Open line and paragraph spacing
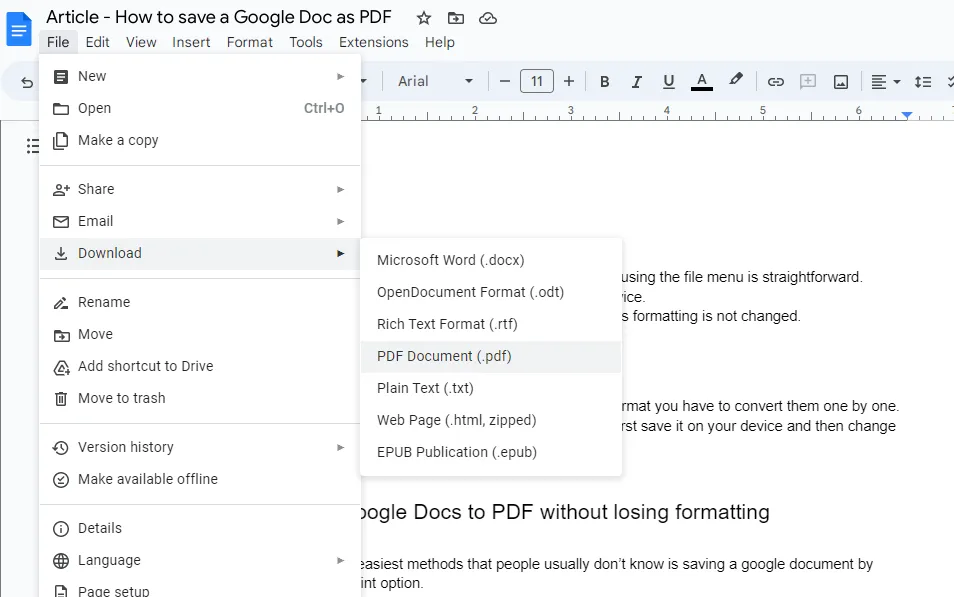The height and width of the screenshot is (597, 954). click(x=923, y=82)
